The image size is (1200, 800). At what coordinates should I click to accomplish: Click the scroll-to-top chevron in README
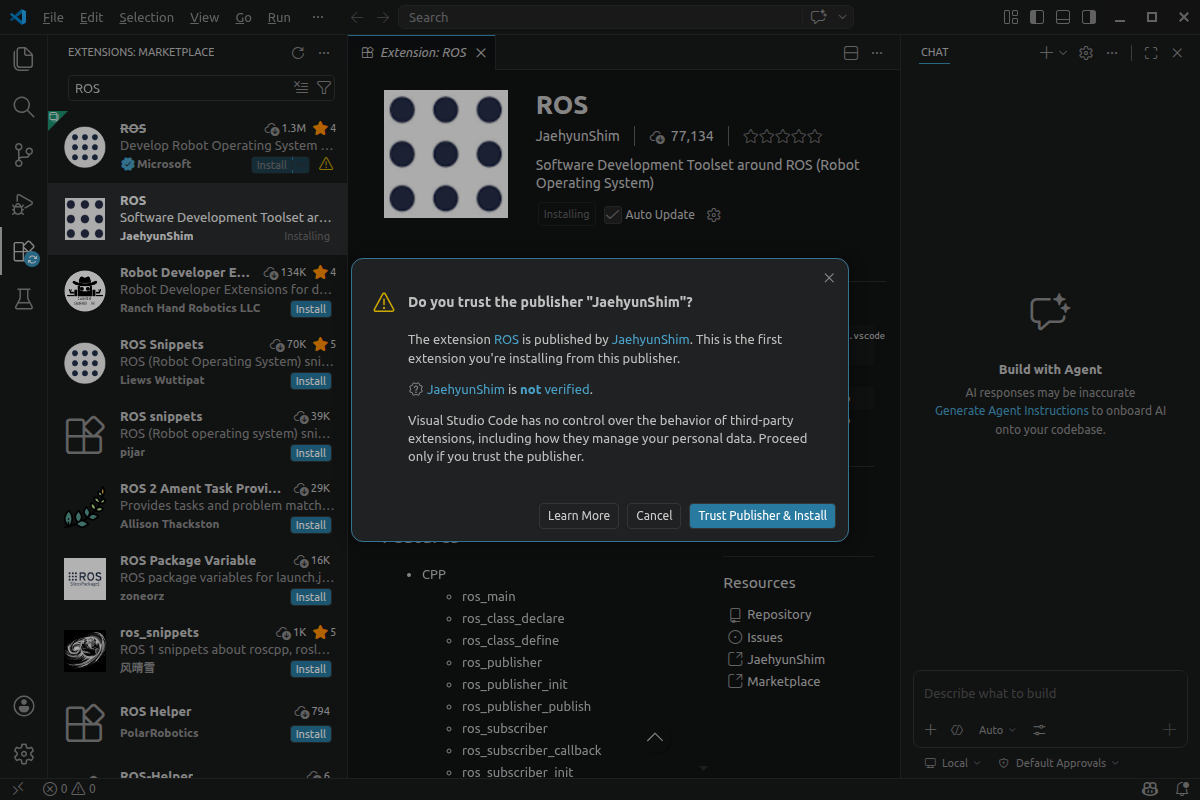click(x=655, y=738)
